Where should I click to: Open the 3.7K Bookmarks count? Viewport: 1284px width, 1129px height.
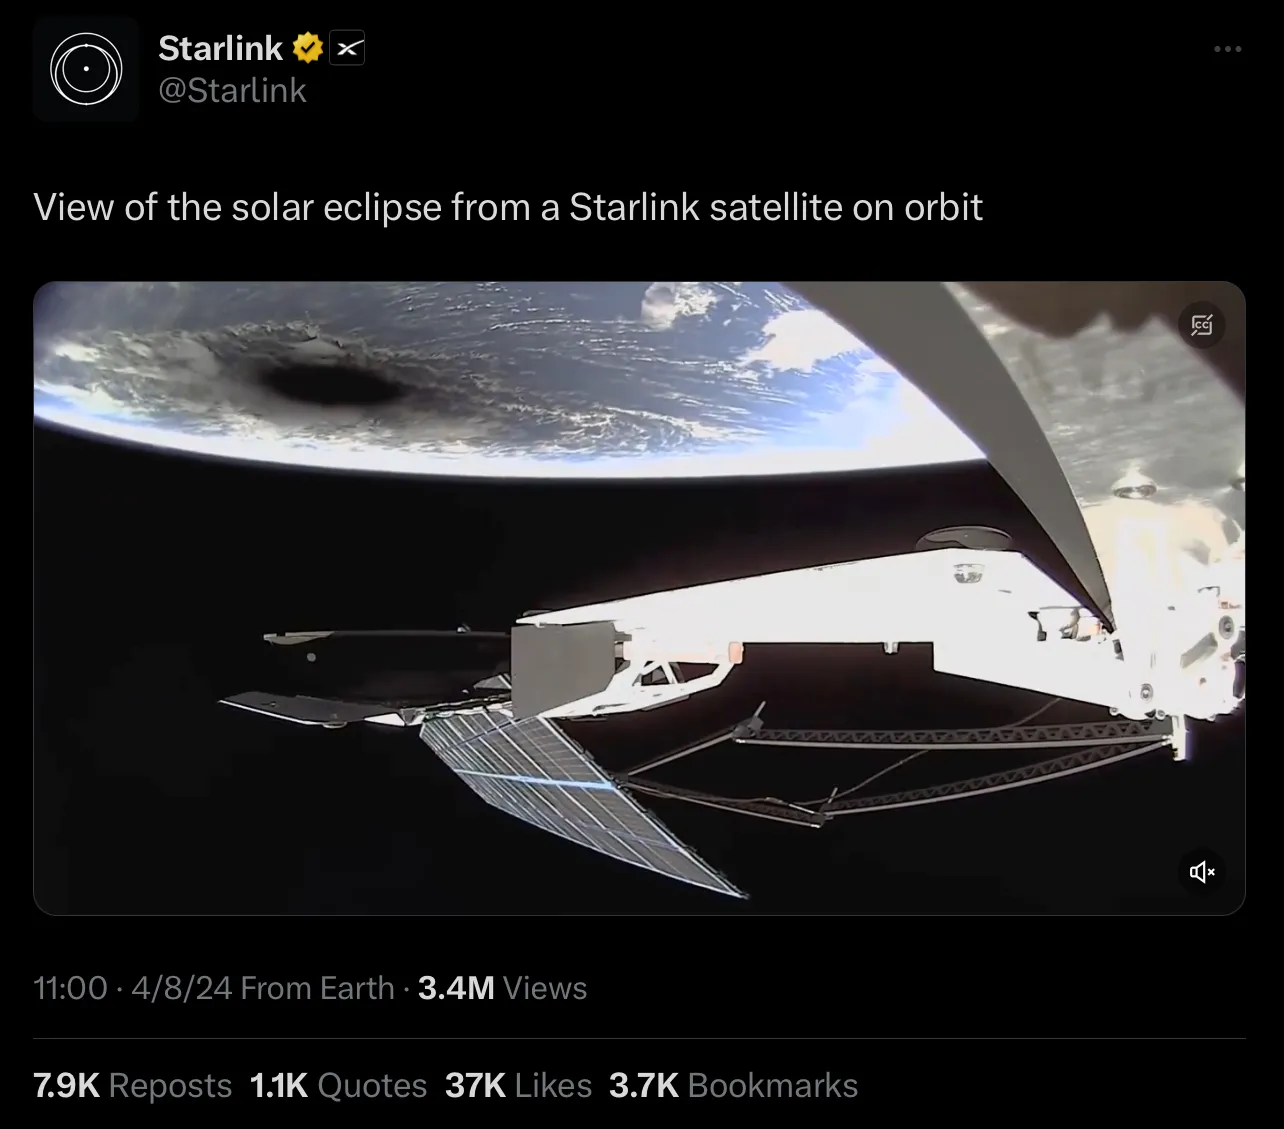733,1085
